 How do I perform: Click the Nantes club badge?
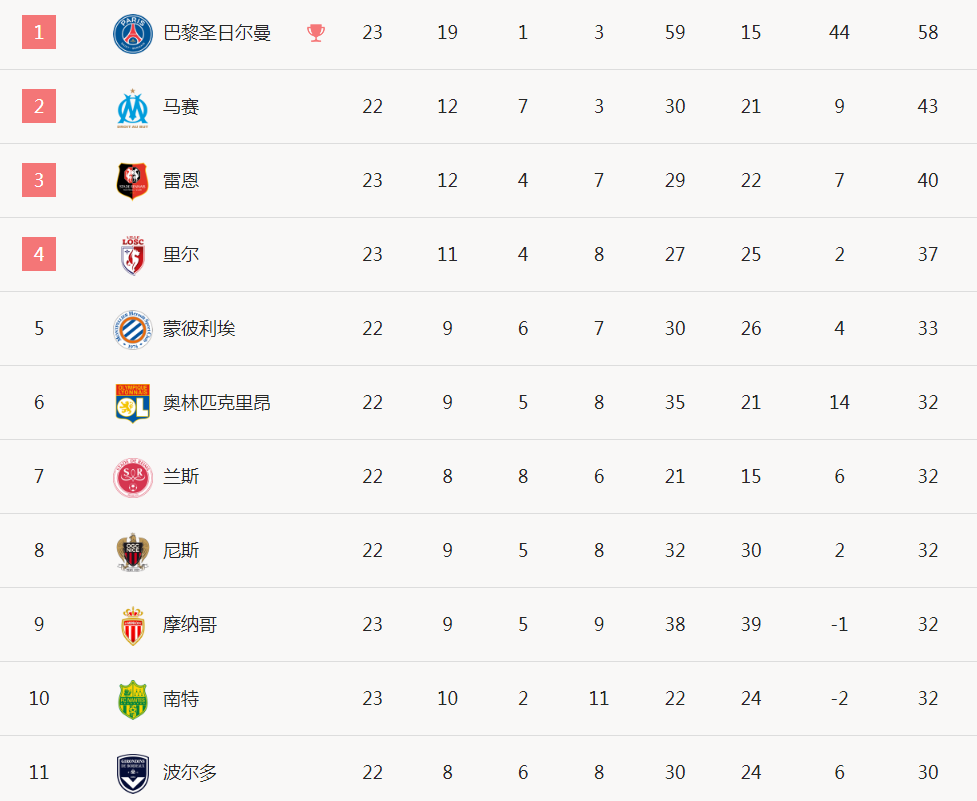pos(132,699)
